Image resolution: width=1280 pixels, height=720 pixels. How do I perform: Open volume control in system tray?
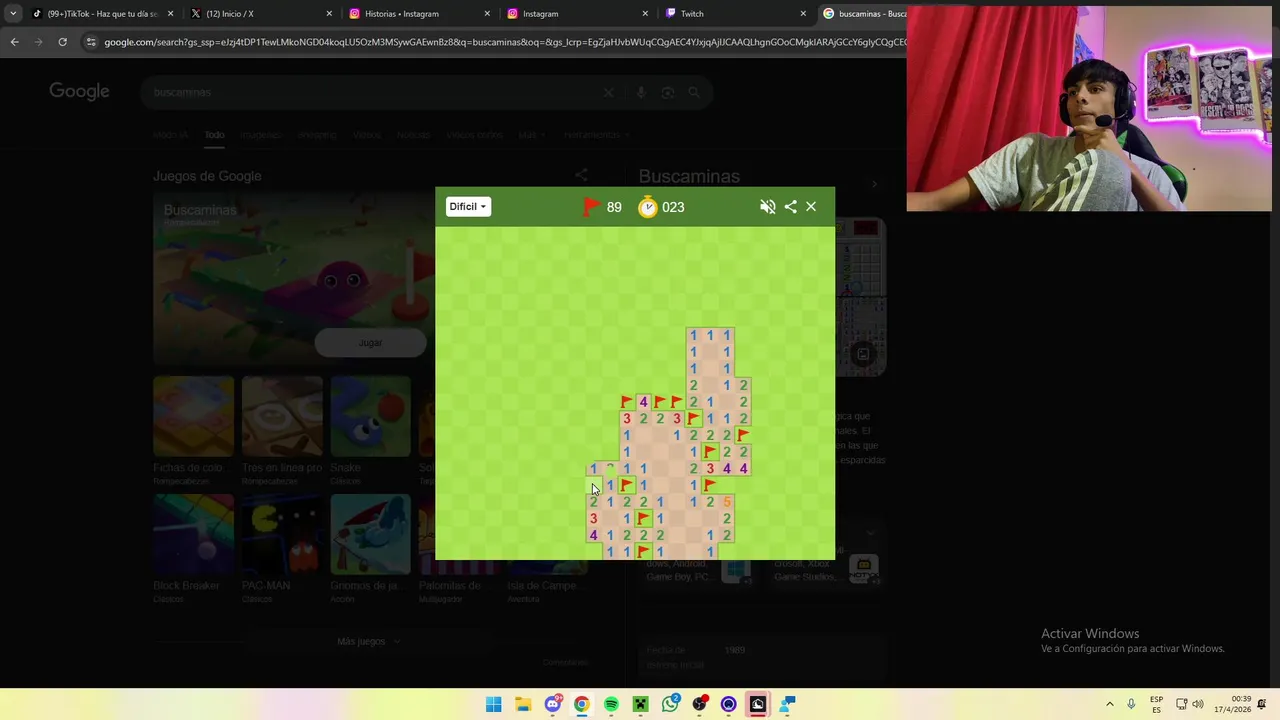(1198, 704)
